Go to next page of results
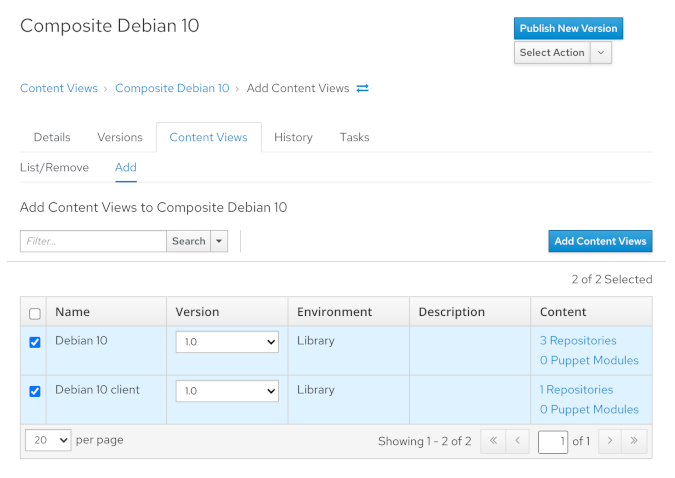Viewport: 675px width, 478px height. pos(610,441)
